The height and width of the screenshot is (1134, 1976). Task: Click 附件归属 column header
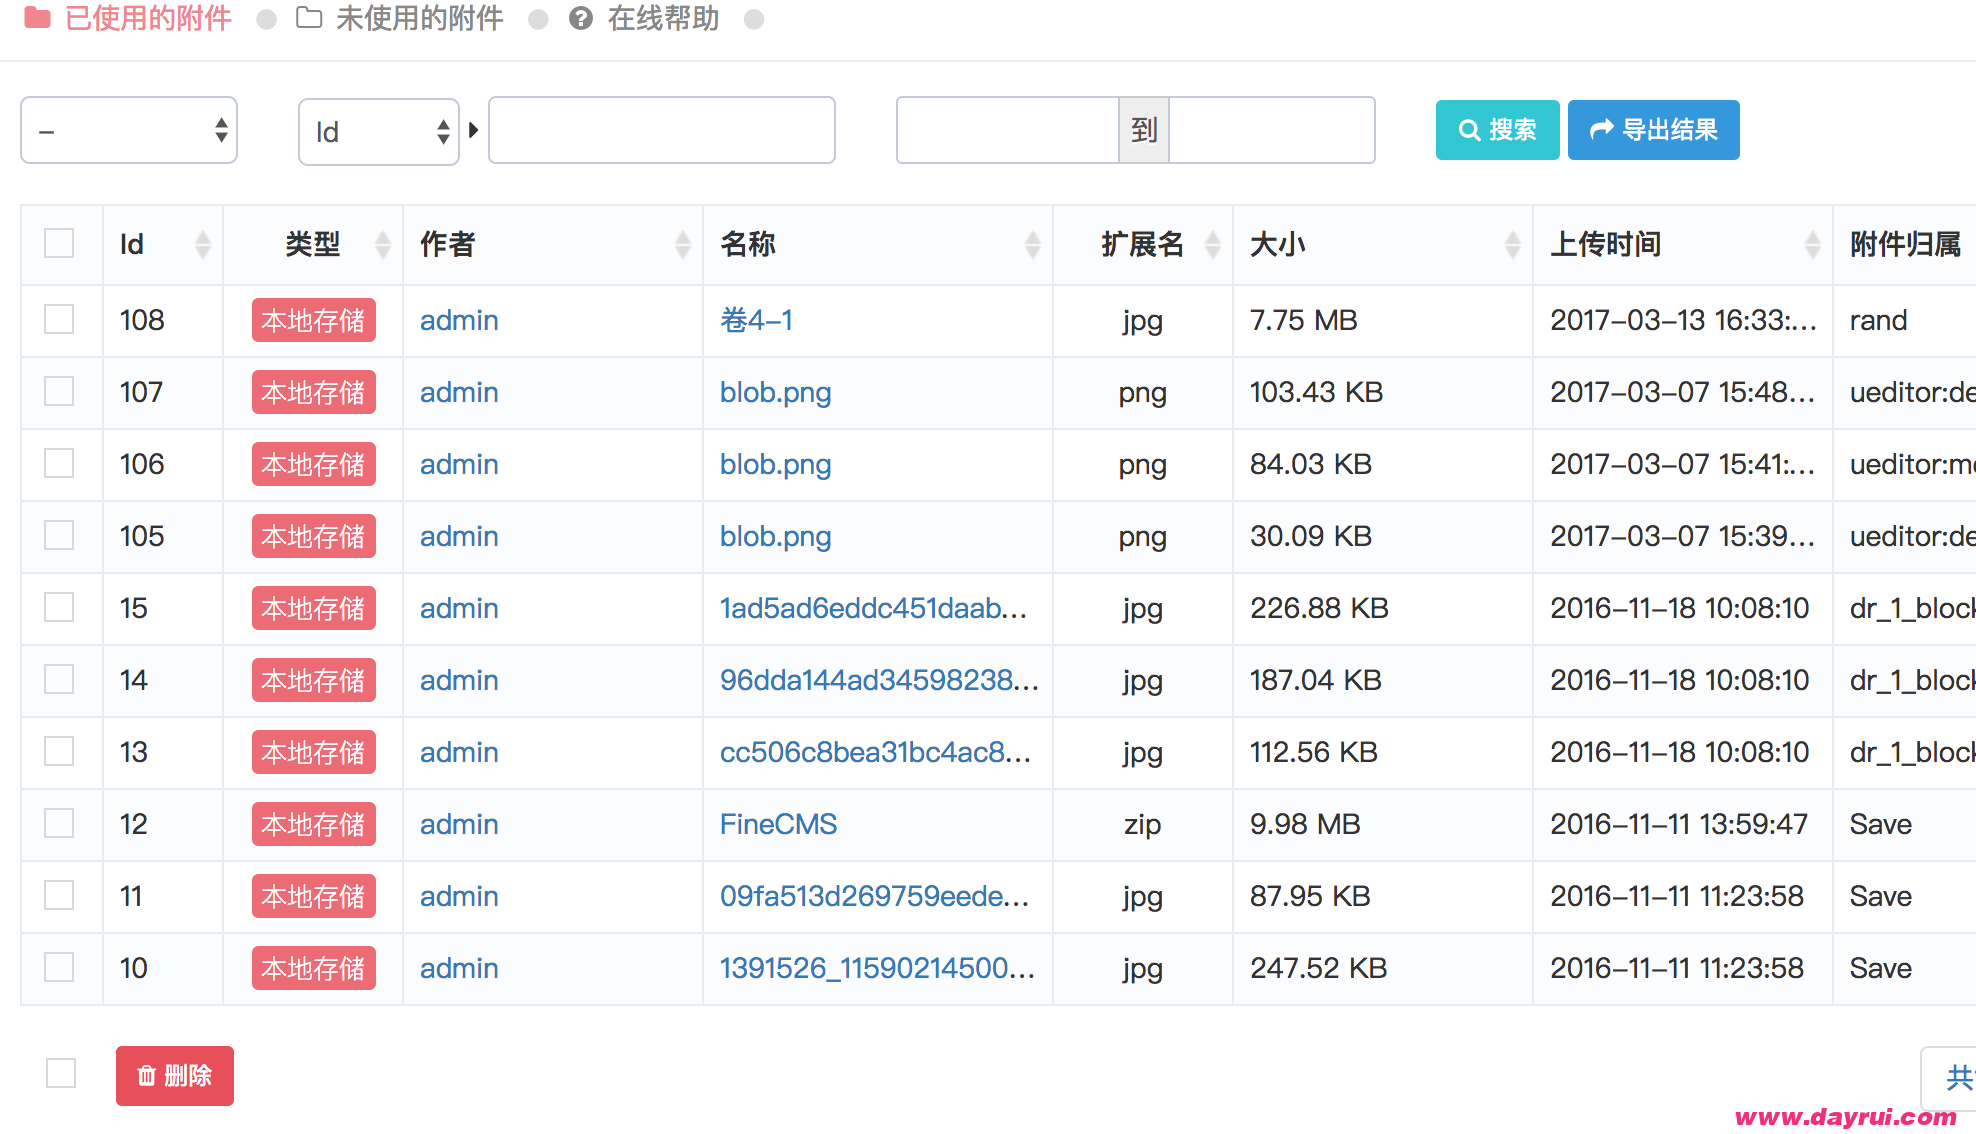click(1905, 244)
